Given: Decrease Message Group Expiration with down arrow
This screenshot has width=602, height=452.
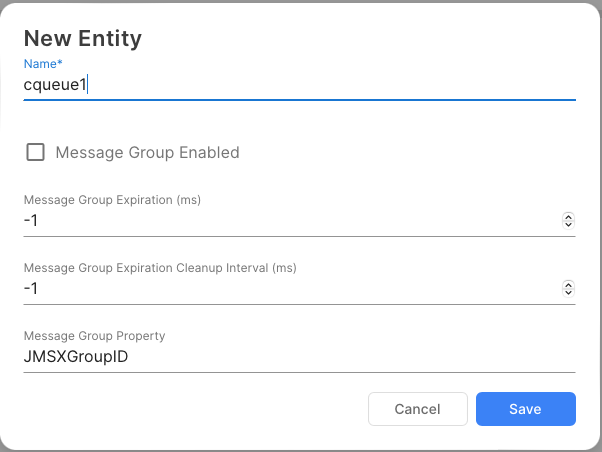Looking at the screenshot, I should click(568, 224).
